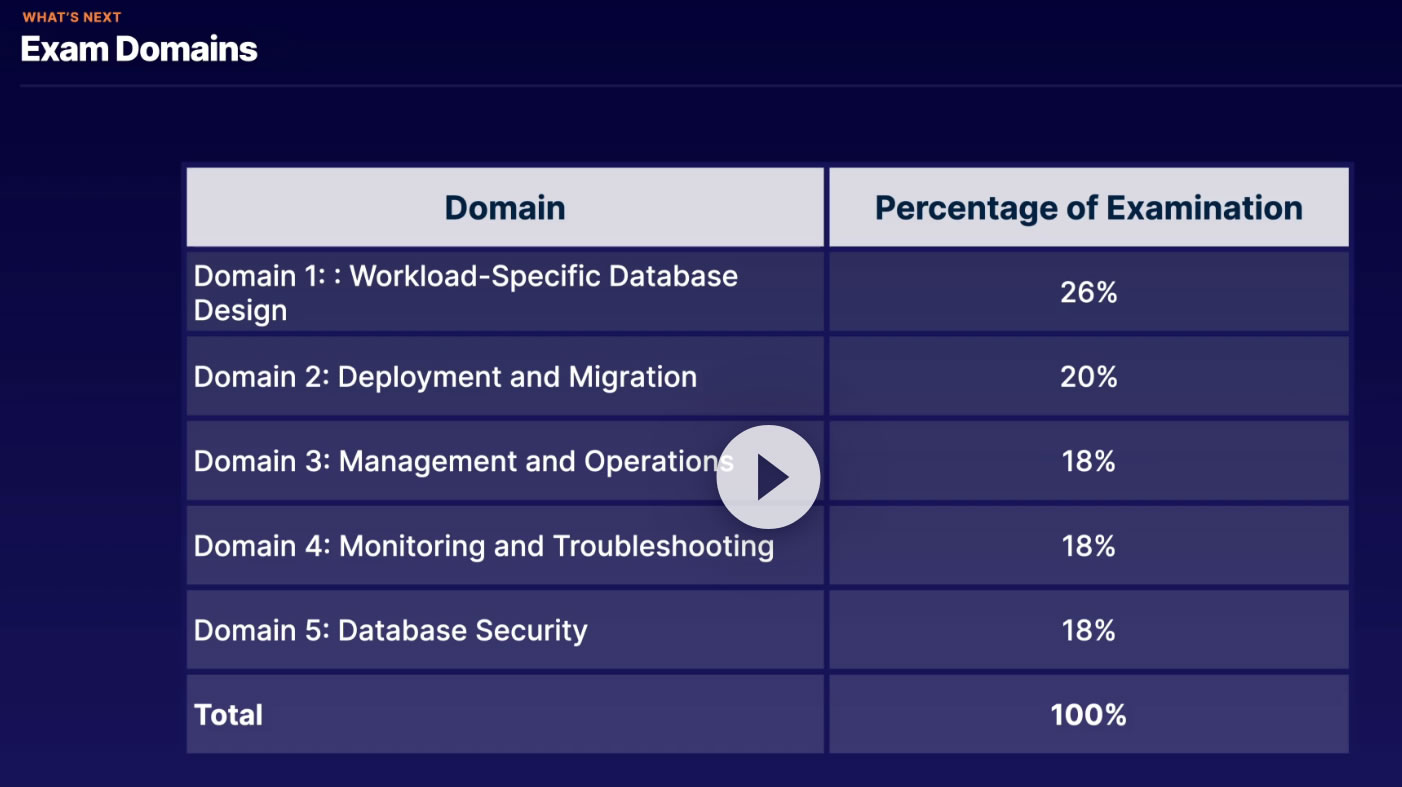1402x787 pixels.
Task: Select the "Domain" column header
Action: pos(505,208)
